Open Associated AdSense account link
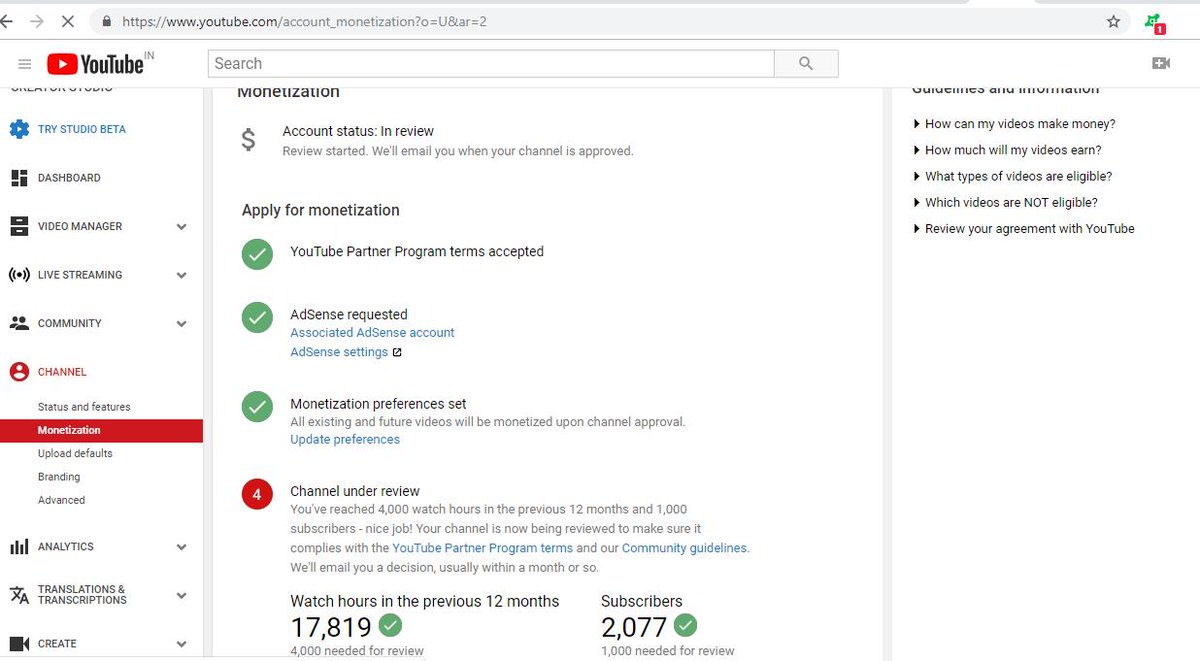This screenshot has width=1200, height=661. click(372, 332)
